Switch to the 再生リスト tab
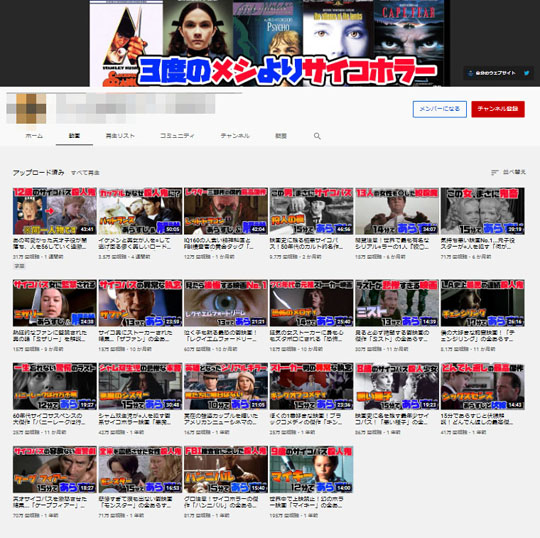The height and width of the screenshot is (538, 540). 120,136
